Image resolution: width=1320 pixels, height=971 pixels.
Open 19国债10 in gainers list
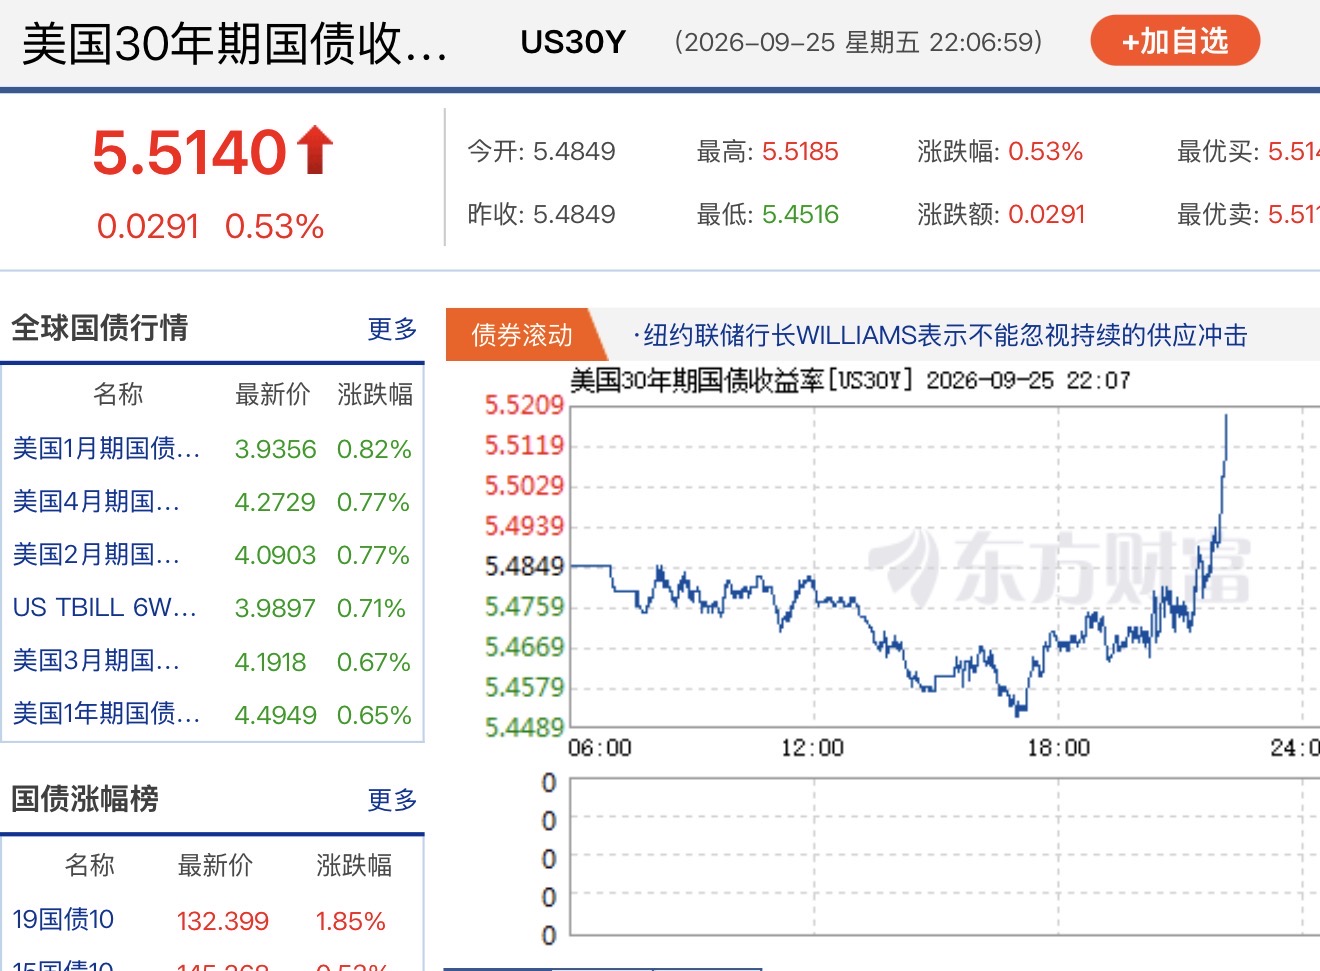63,920
